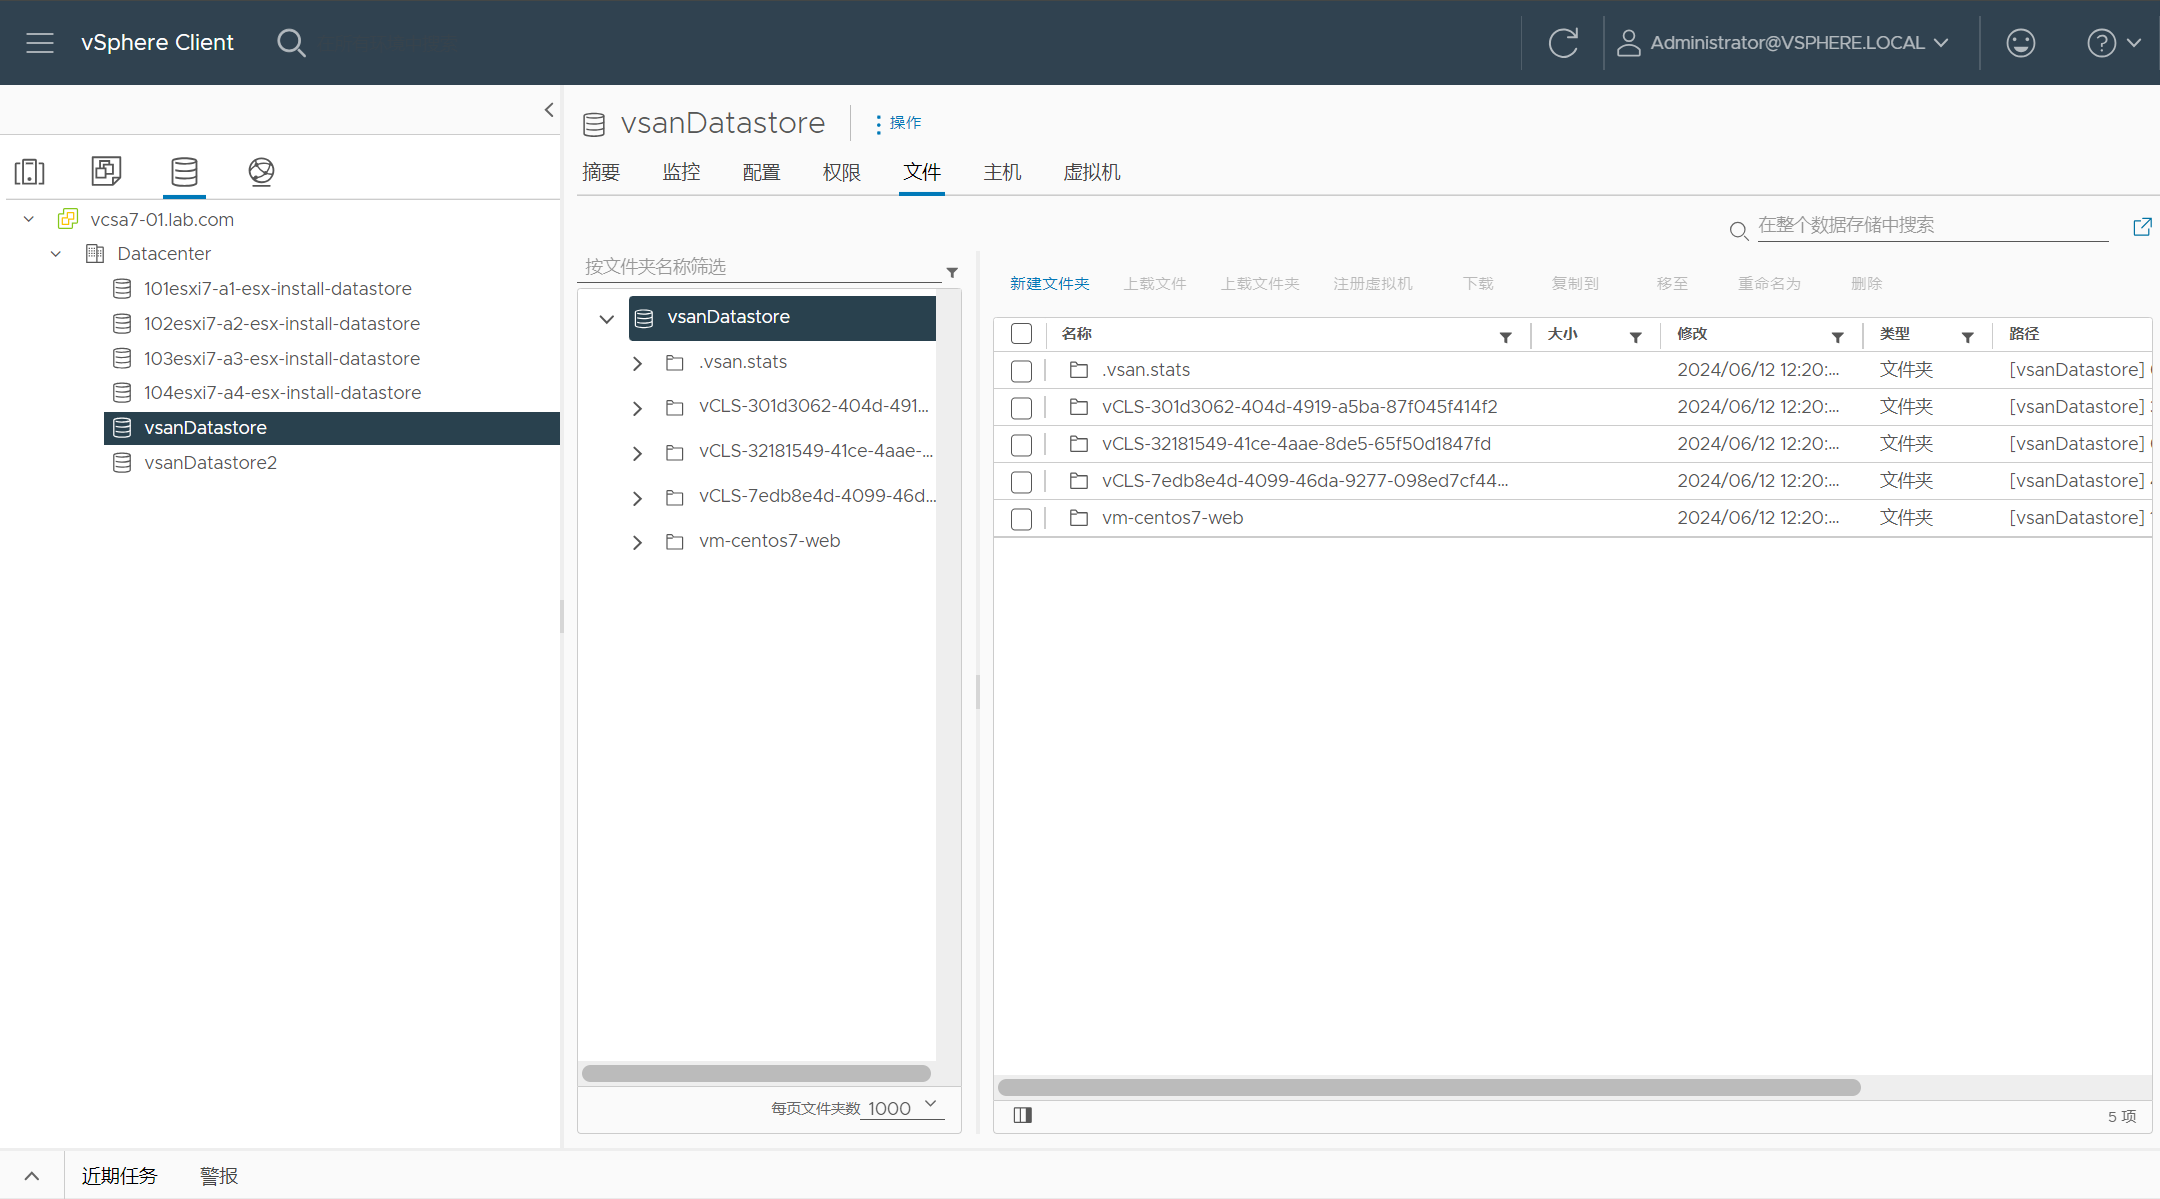The image size is (2160, 1199).
Task: Open the Administrator@VSPHERE.LOCAL user menu
Action: point(1783,43)
